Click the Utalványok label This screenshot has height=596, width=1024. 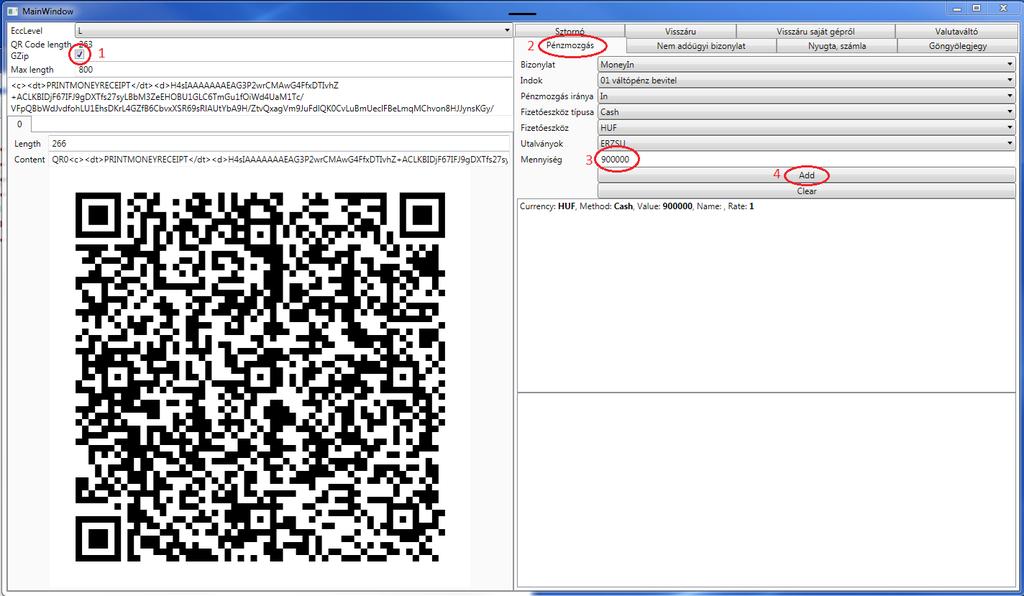[x=541, y=143]
